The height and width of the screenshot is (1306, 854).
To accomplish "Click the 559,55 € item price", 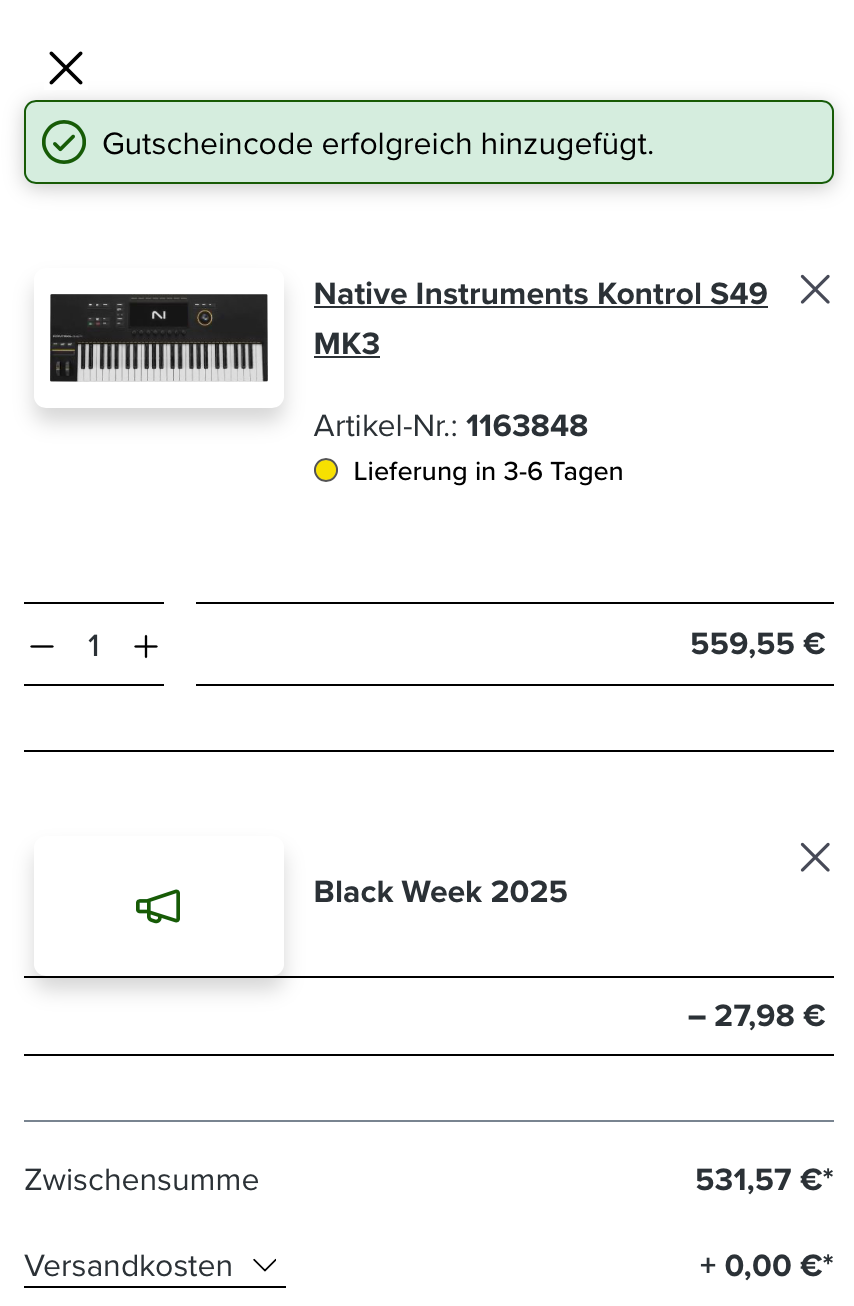I will [x=757, y=644].
